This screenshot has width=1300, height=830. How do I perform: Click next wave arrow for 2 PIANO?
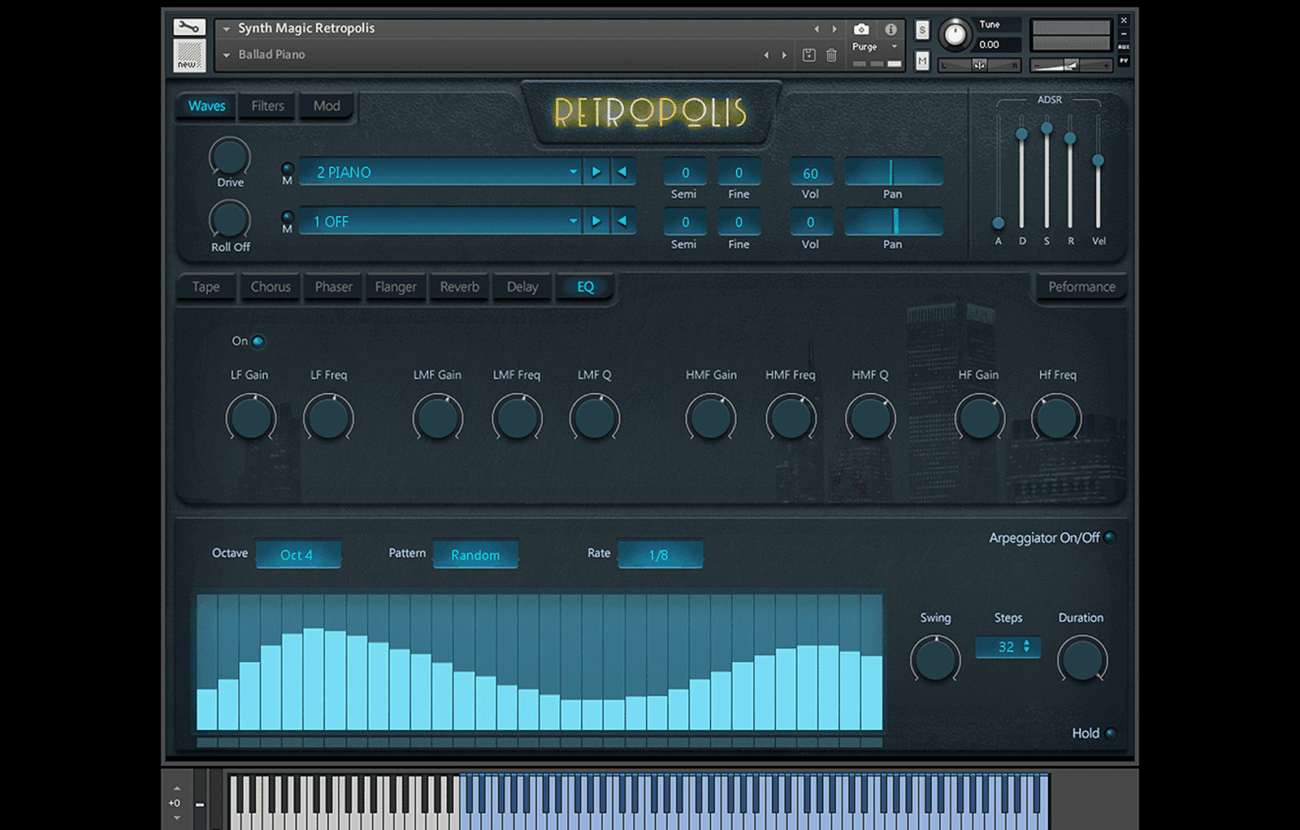pyautogui.click(x=596, y=172)
